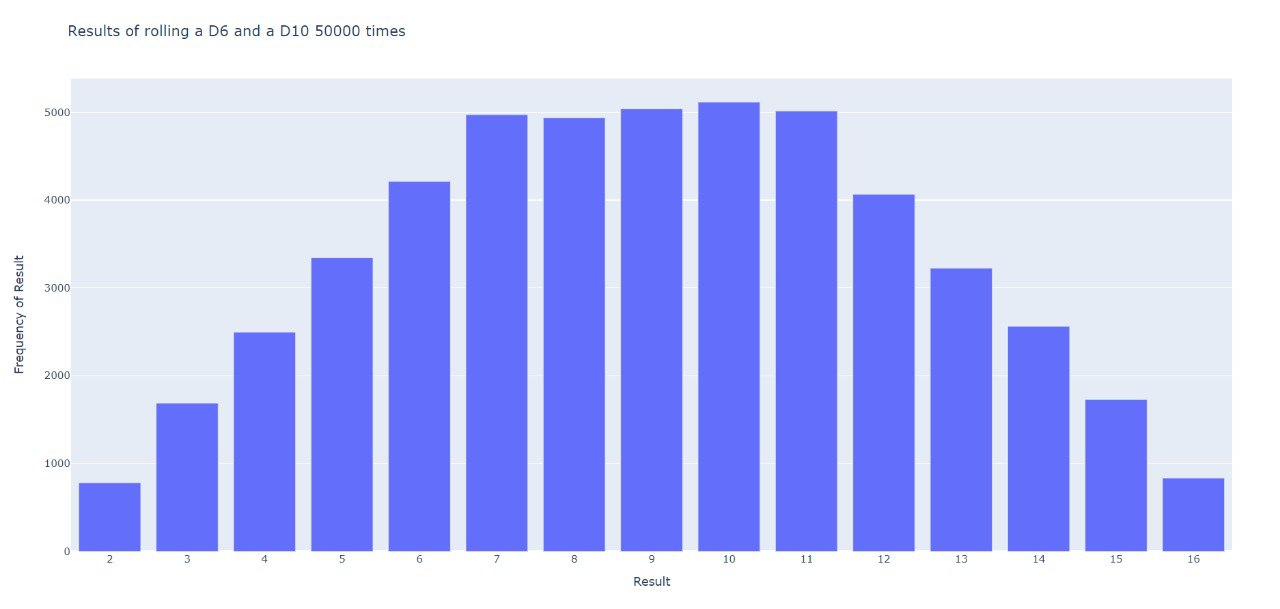This screenshot has height=609, width=1280.
Task: Click the bar for result 6
Action: click(x=419, y=366)
